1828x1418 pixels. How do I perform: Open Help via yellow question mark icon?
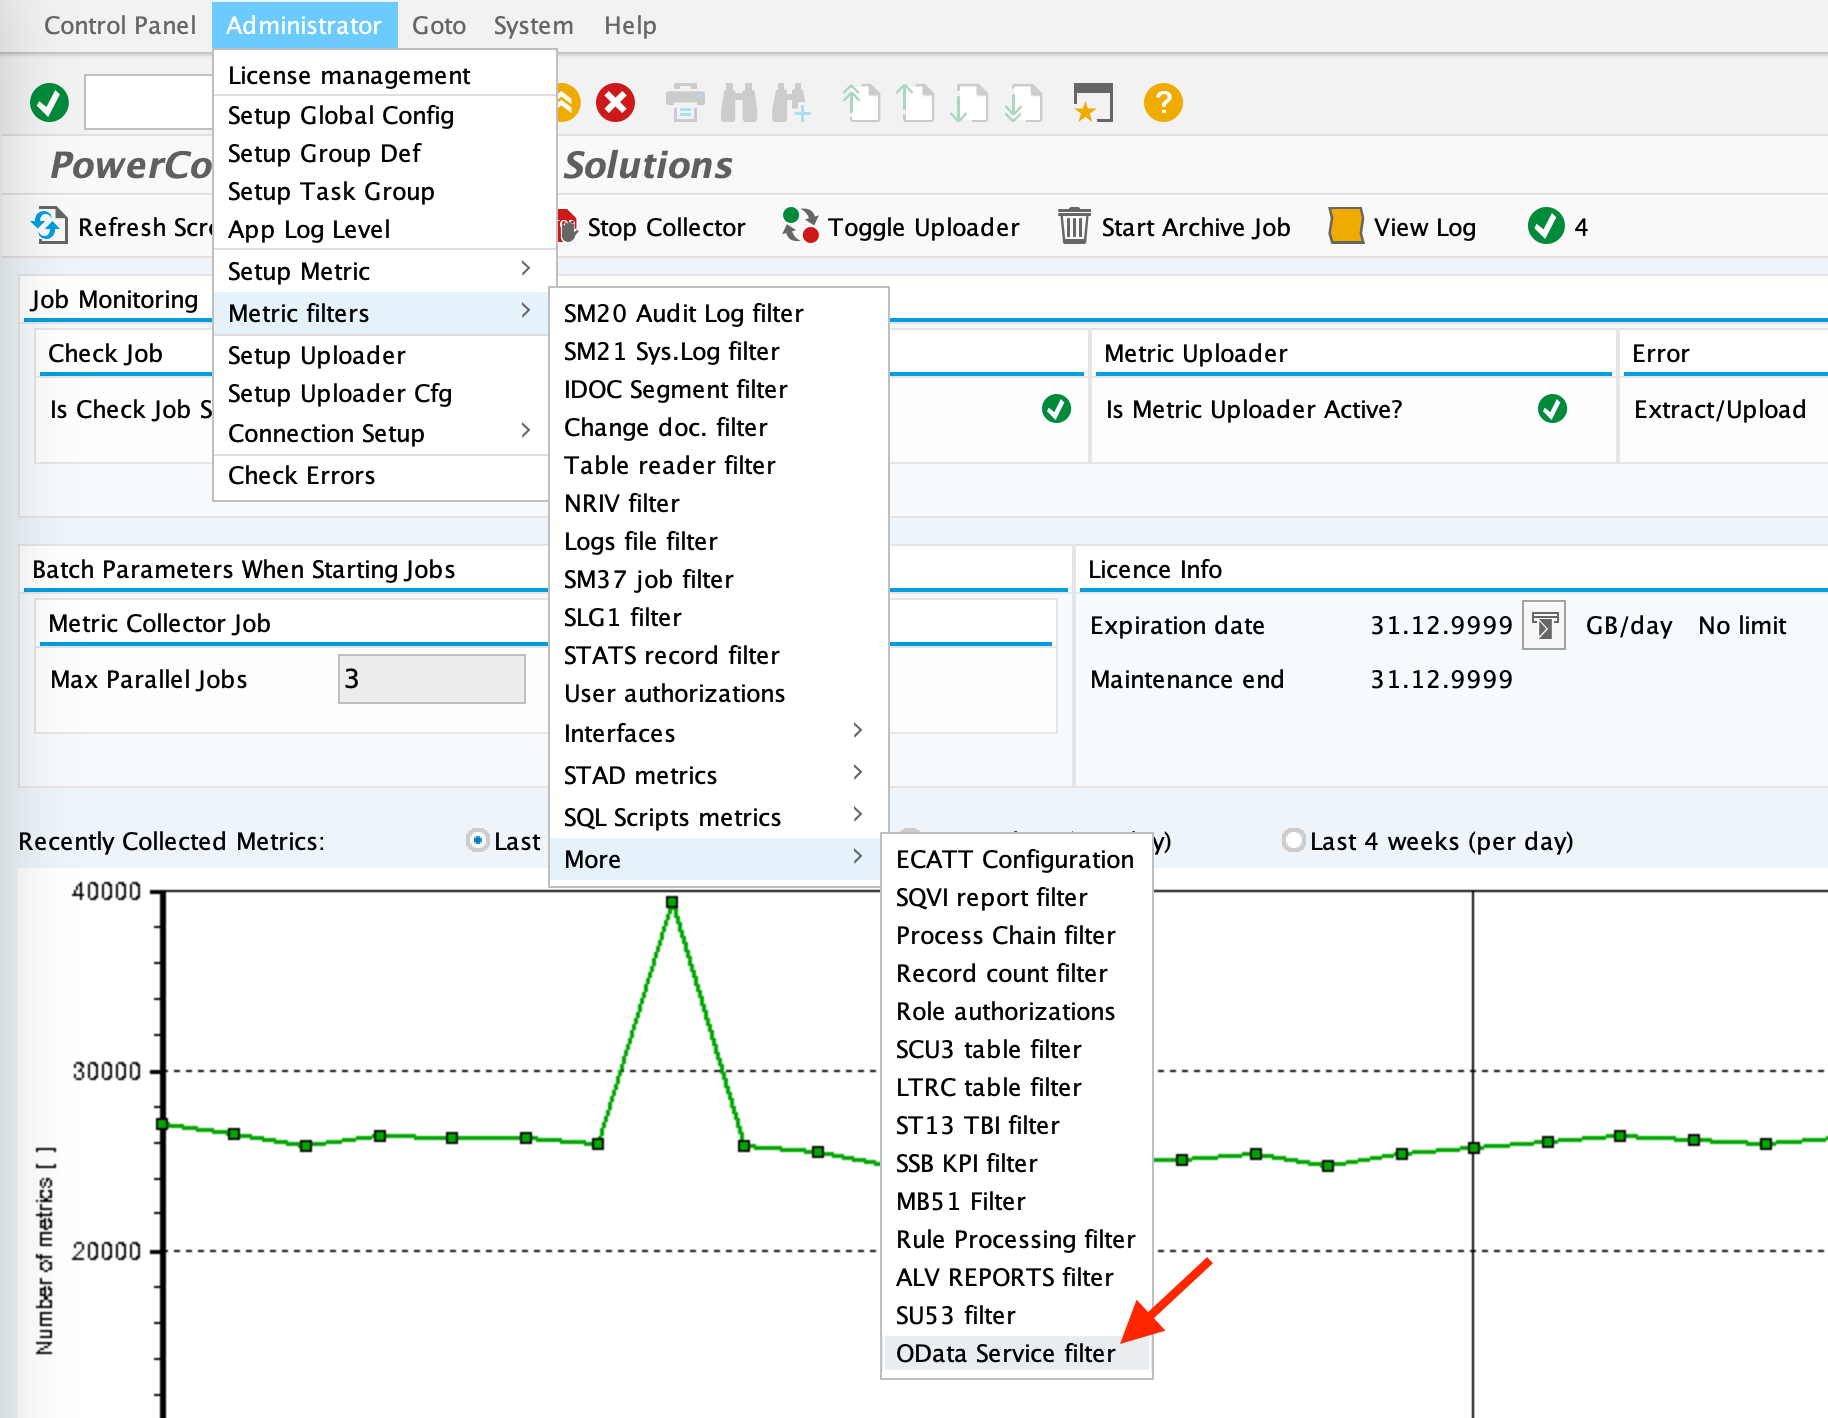click(x=1162, y=102)
